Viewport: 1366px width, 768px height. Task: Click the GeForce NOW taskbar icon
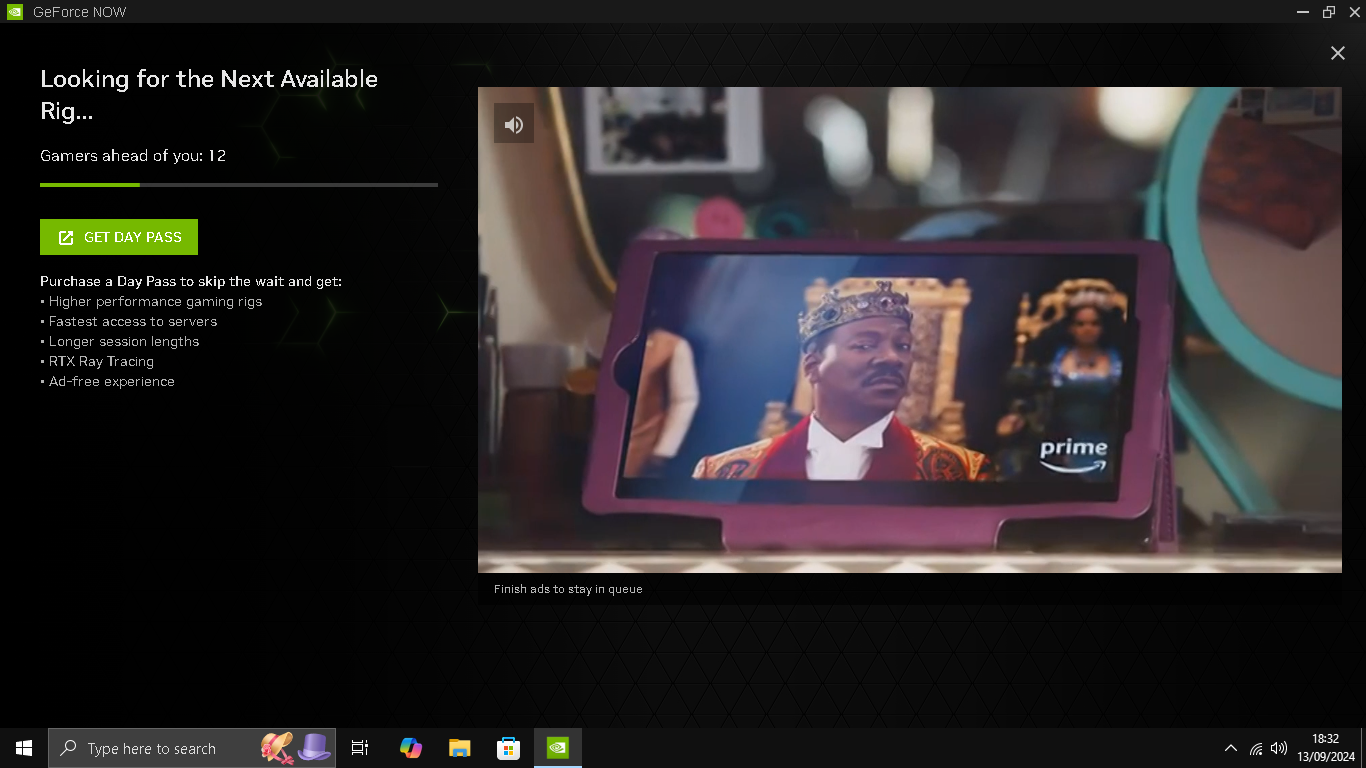(558, 748)
